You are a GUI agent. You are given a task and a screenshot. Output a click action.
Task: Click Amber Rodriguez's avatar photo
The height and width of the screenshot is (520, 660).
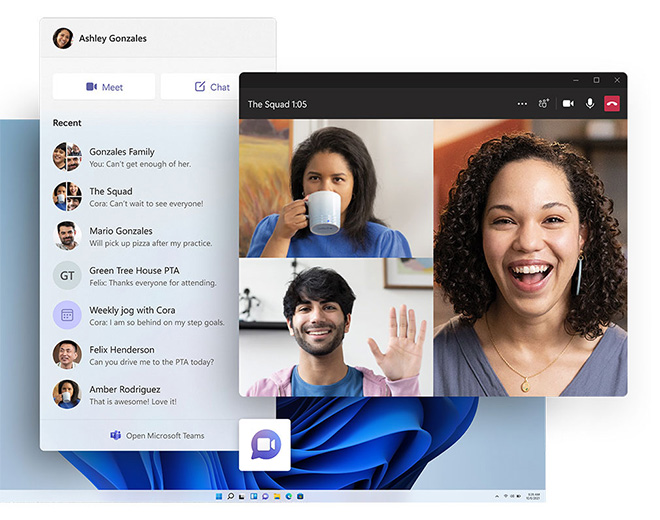(67, 394)
